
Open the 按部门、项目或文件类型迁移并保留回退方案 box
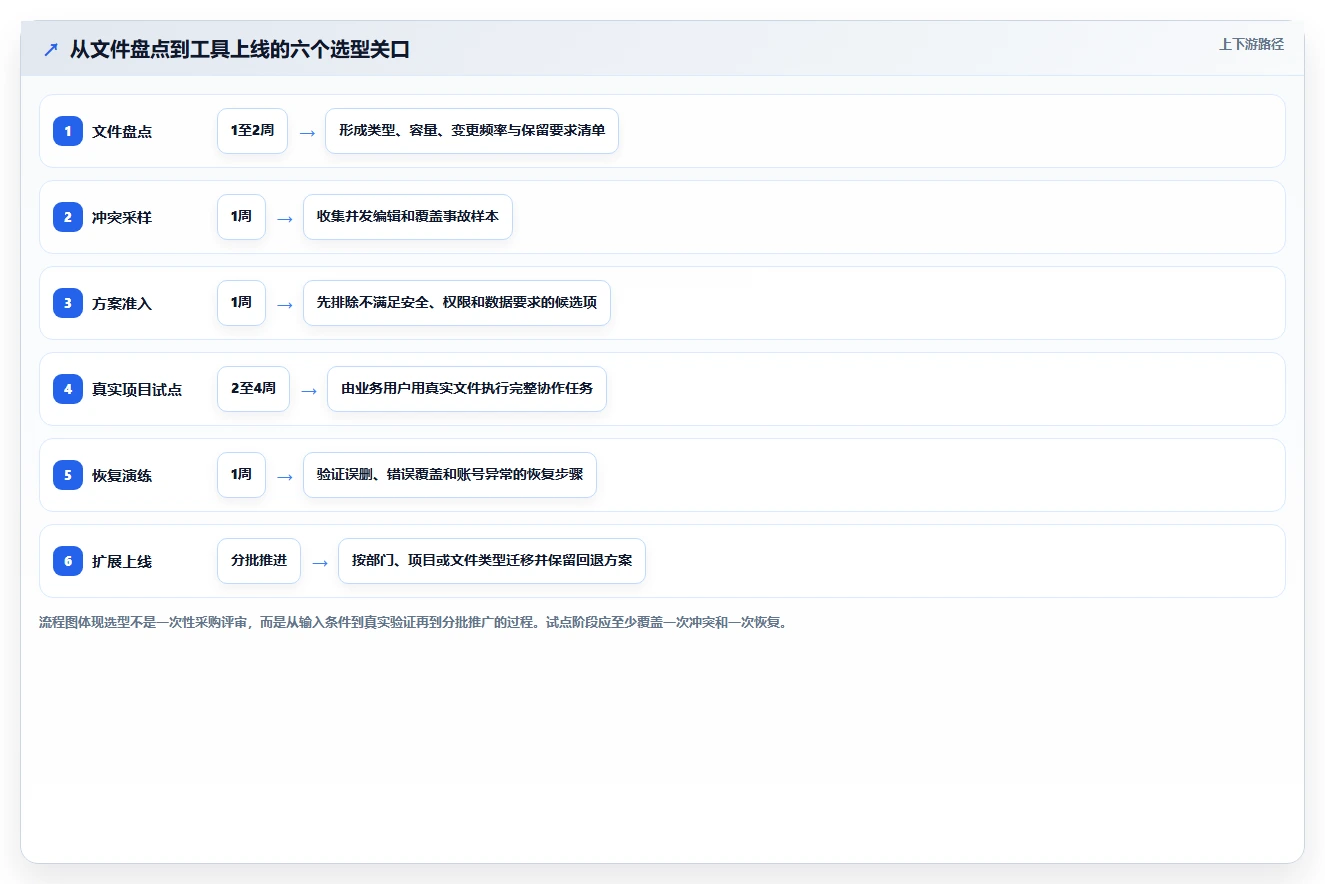pyautogui.click(x=492, y=561)
